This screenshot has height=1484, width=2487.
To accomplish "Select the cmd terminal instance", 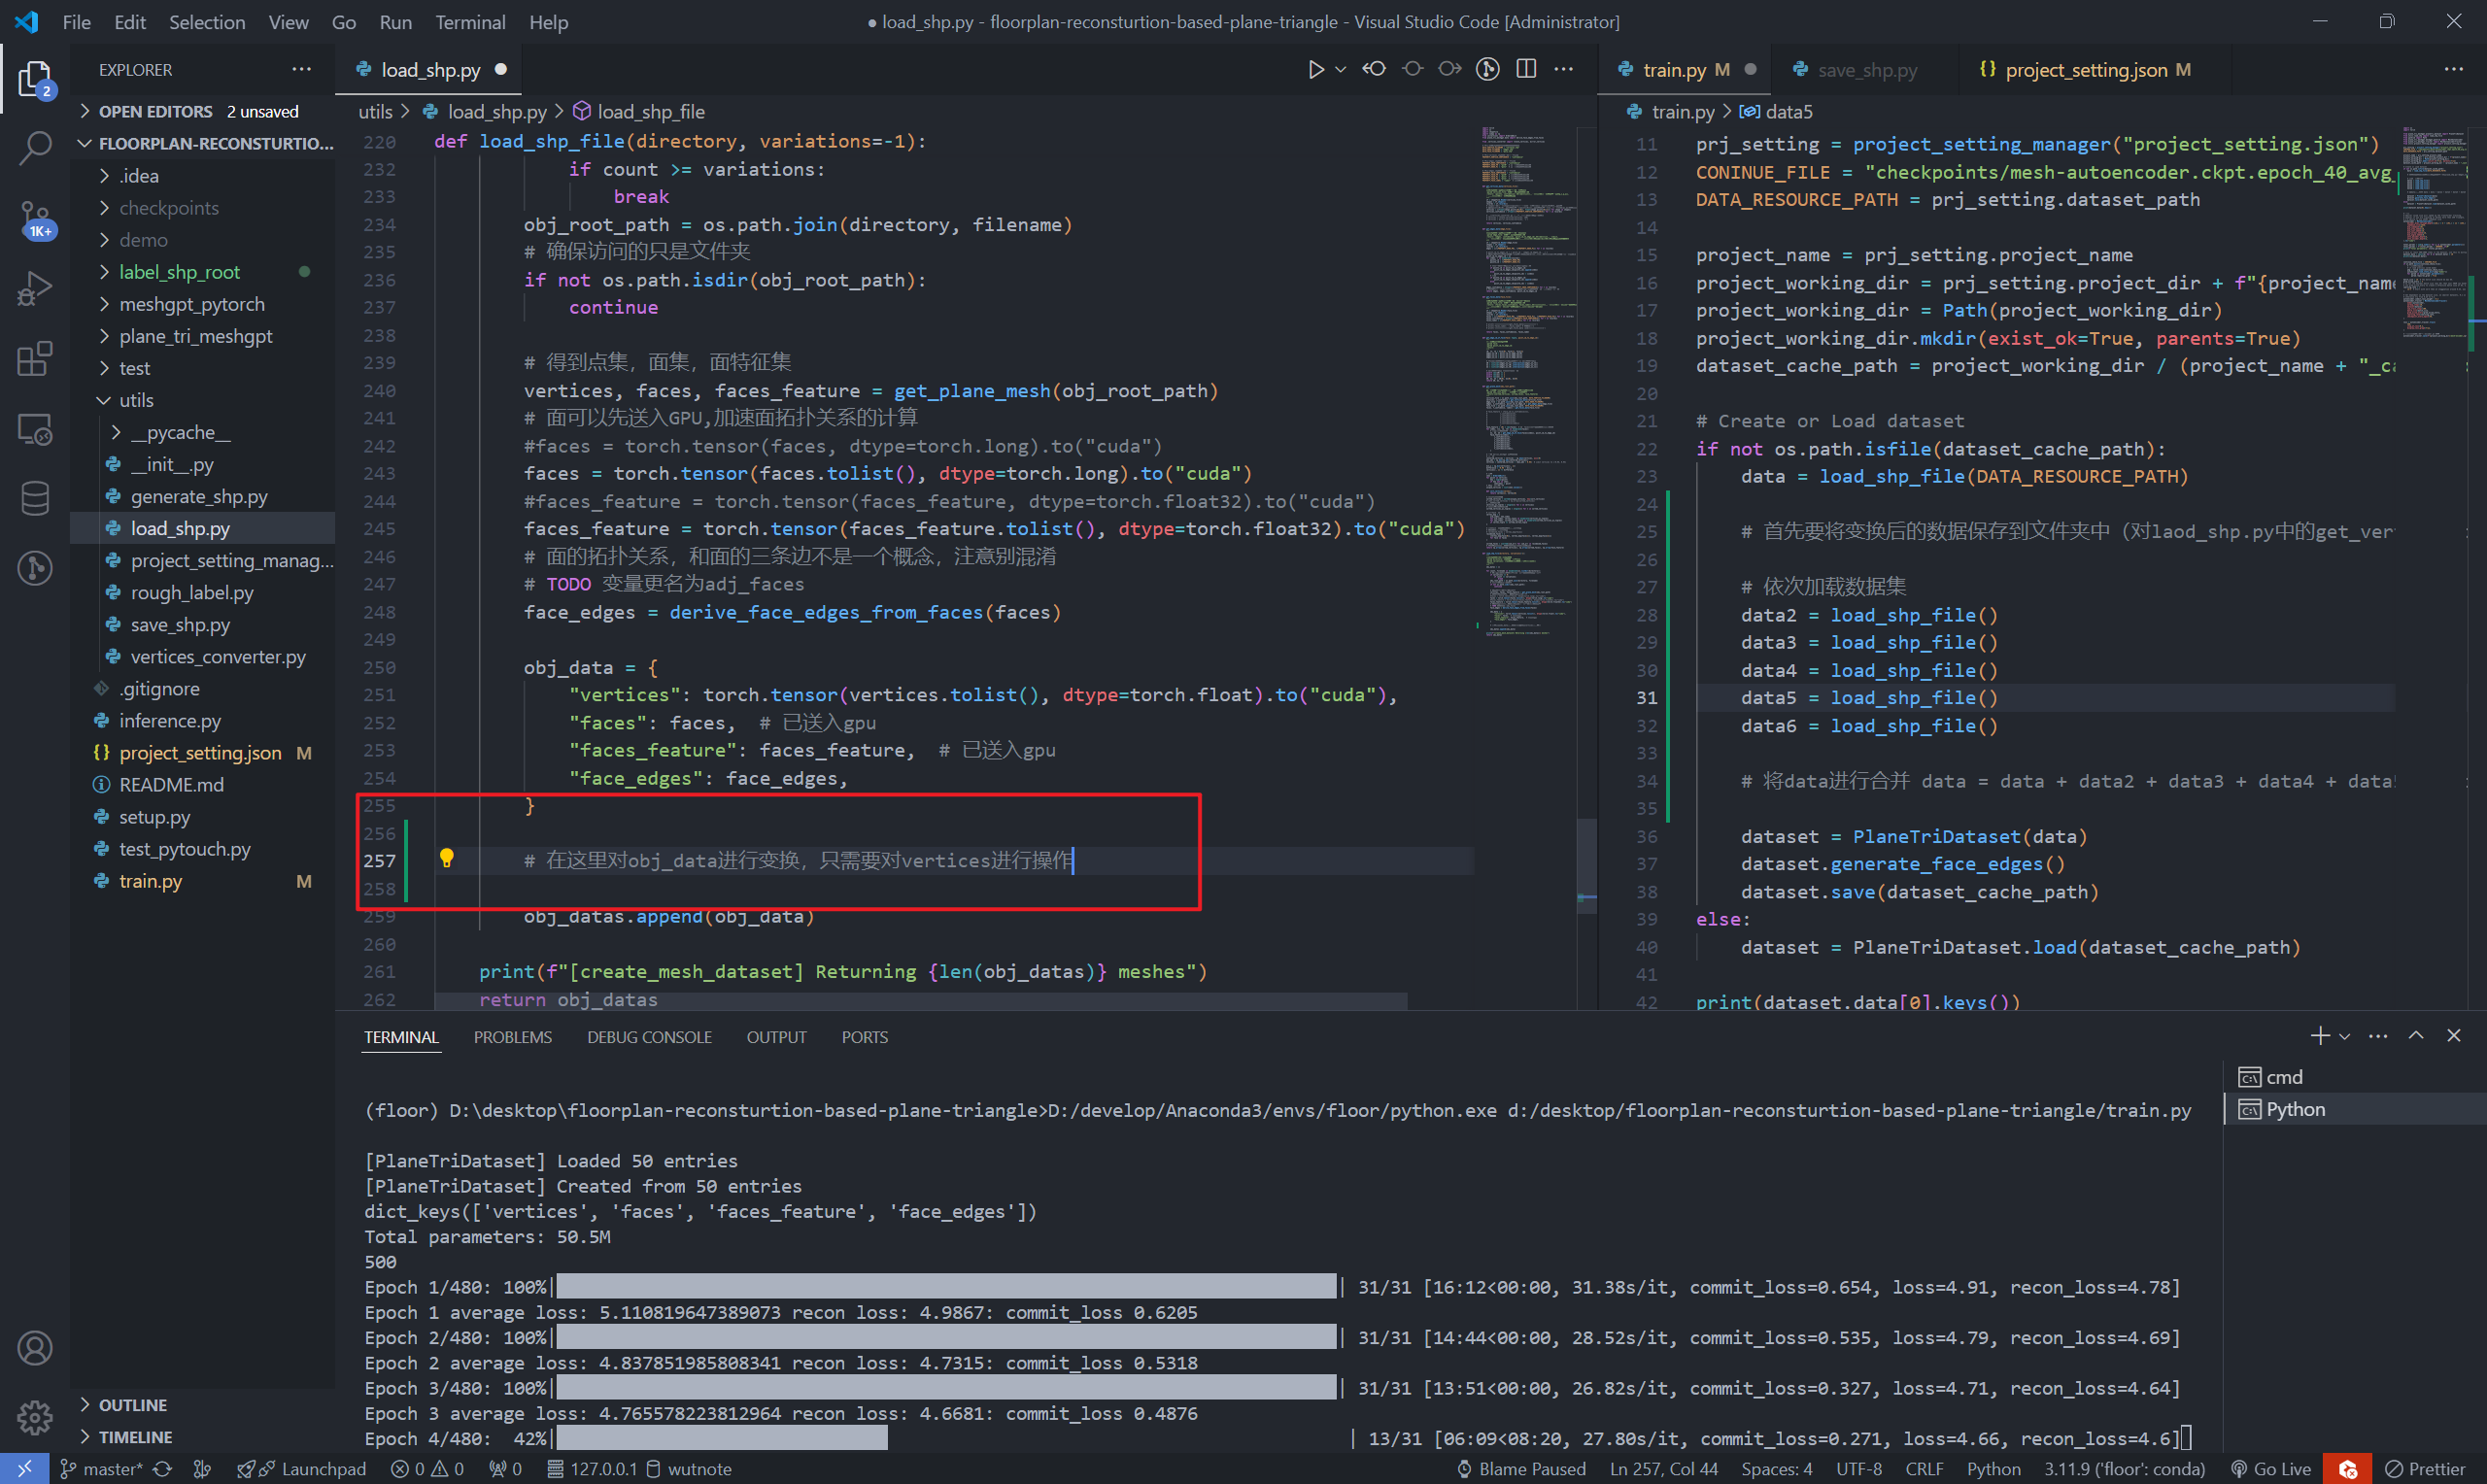I will pos(2355,1077).
